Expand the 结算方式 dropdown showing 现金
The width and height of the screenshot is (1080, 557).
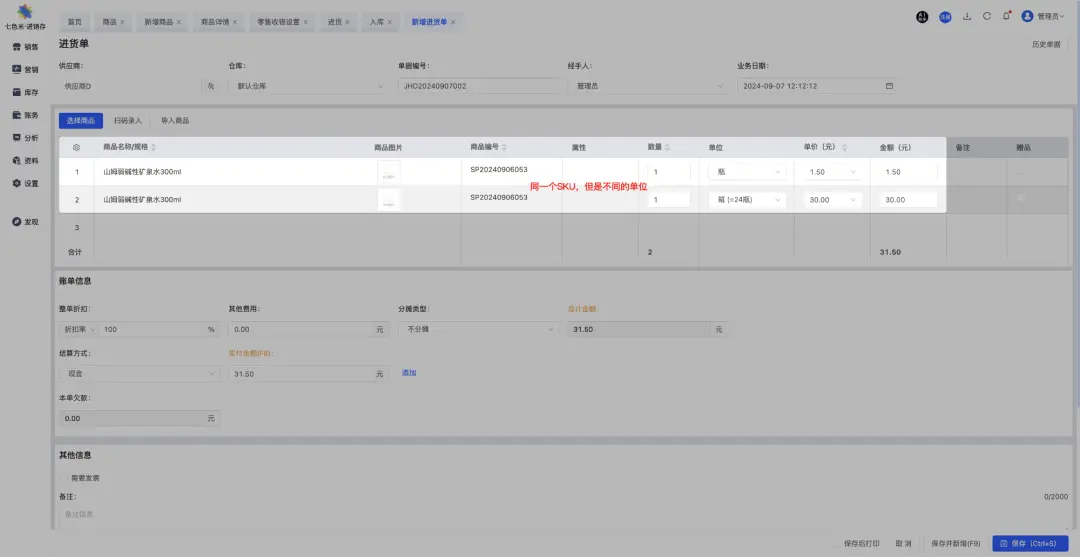139,374
